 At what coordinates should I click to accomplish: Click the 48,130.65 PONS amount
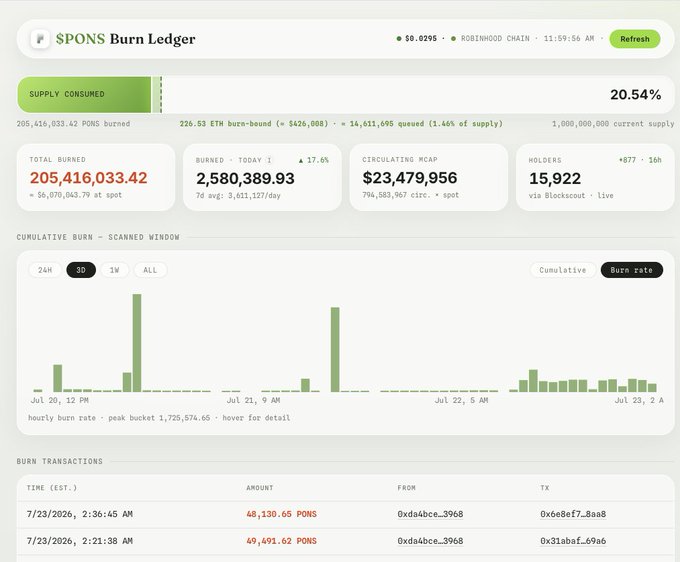point(281,514)
